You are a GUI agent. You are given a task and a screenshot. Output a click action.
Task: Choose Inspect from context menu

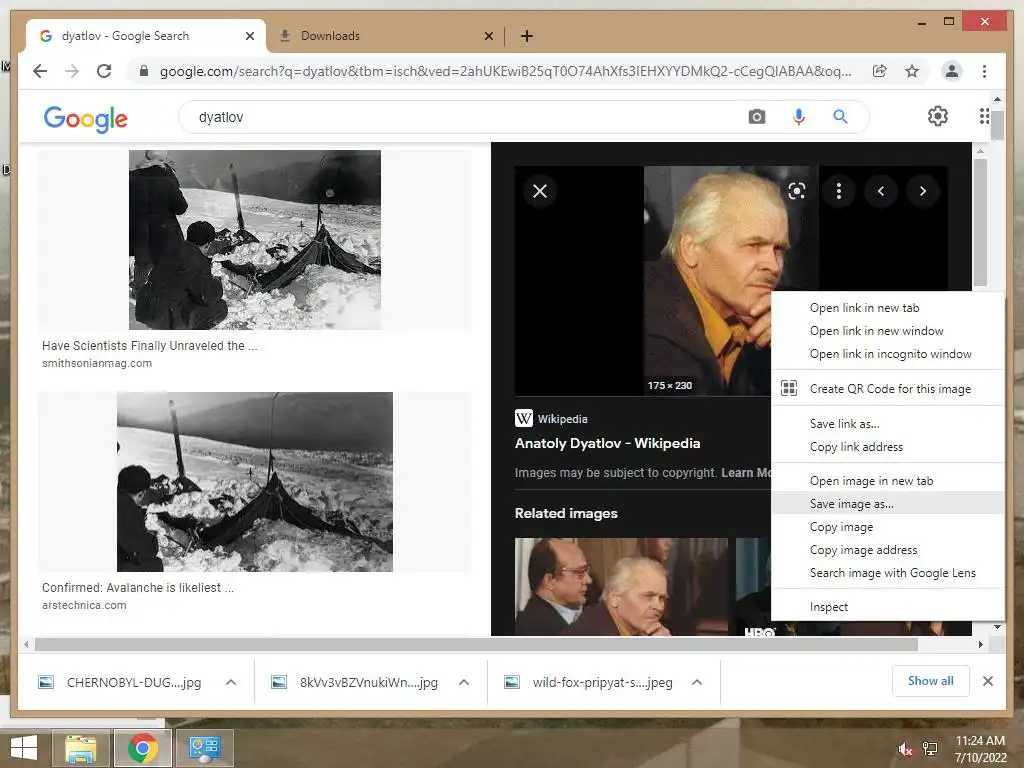[x=888, y=607]
